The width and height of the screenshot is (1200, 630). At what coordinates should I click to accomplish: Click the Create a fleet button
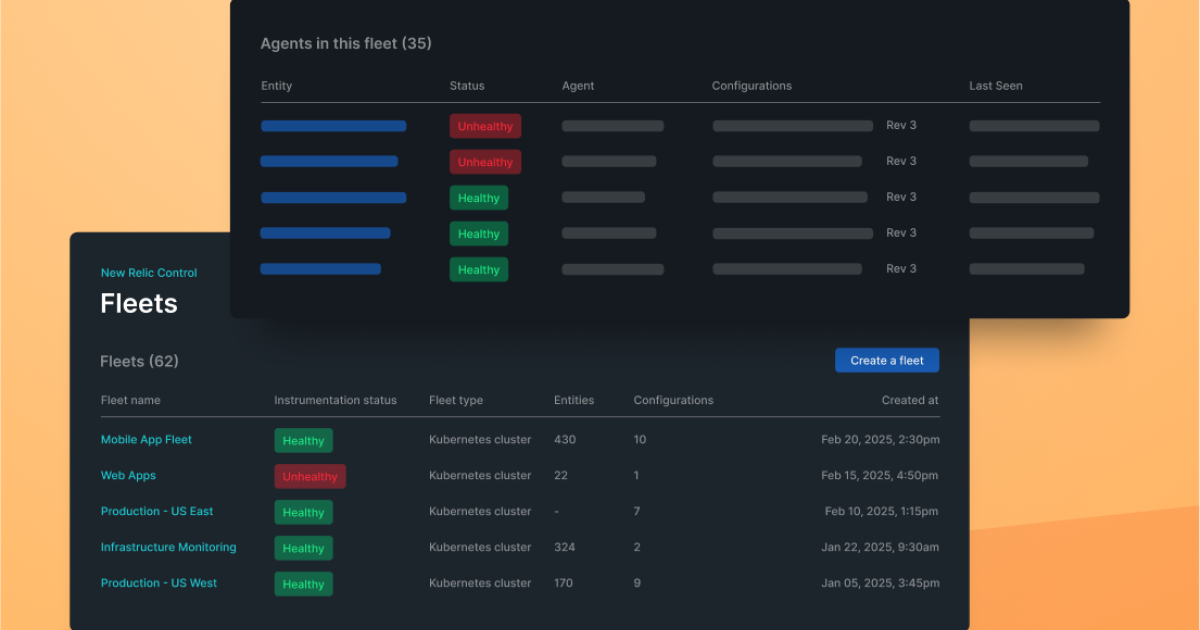click(886, 360)
